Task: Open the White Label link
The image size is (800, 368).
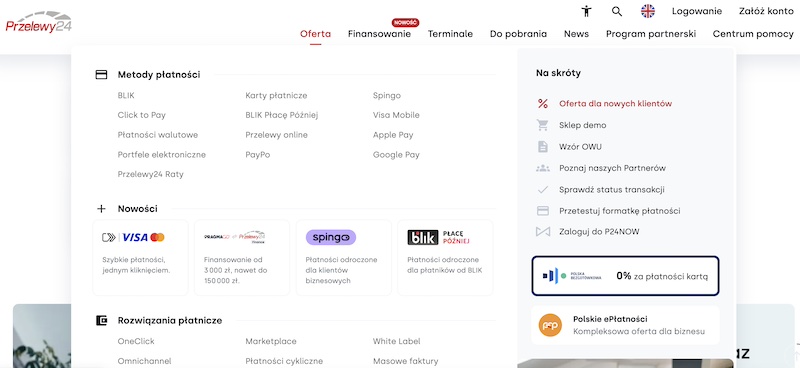Action: (396, 341)
